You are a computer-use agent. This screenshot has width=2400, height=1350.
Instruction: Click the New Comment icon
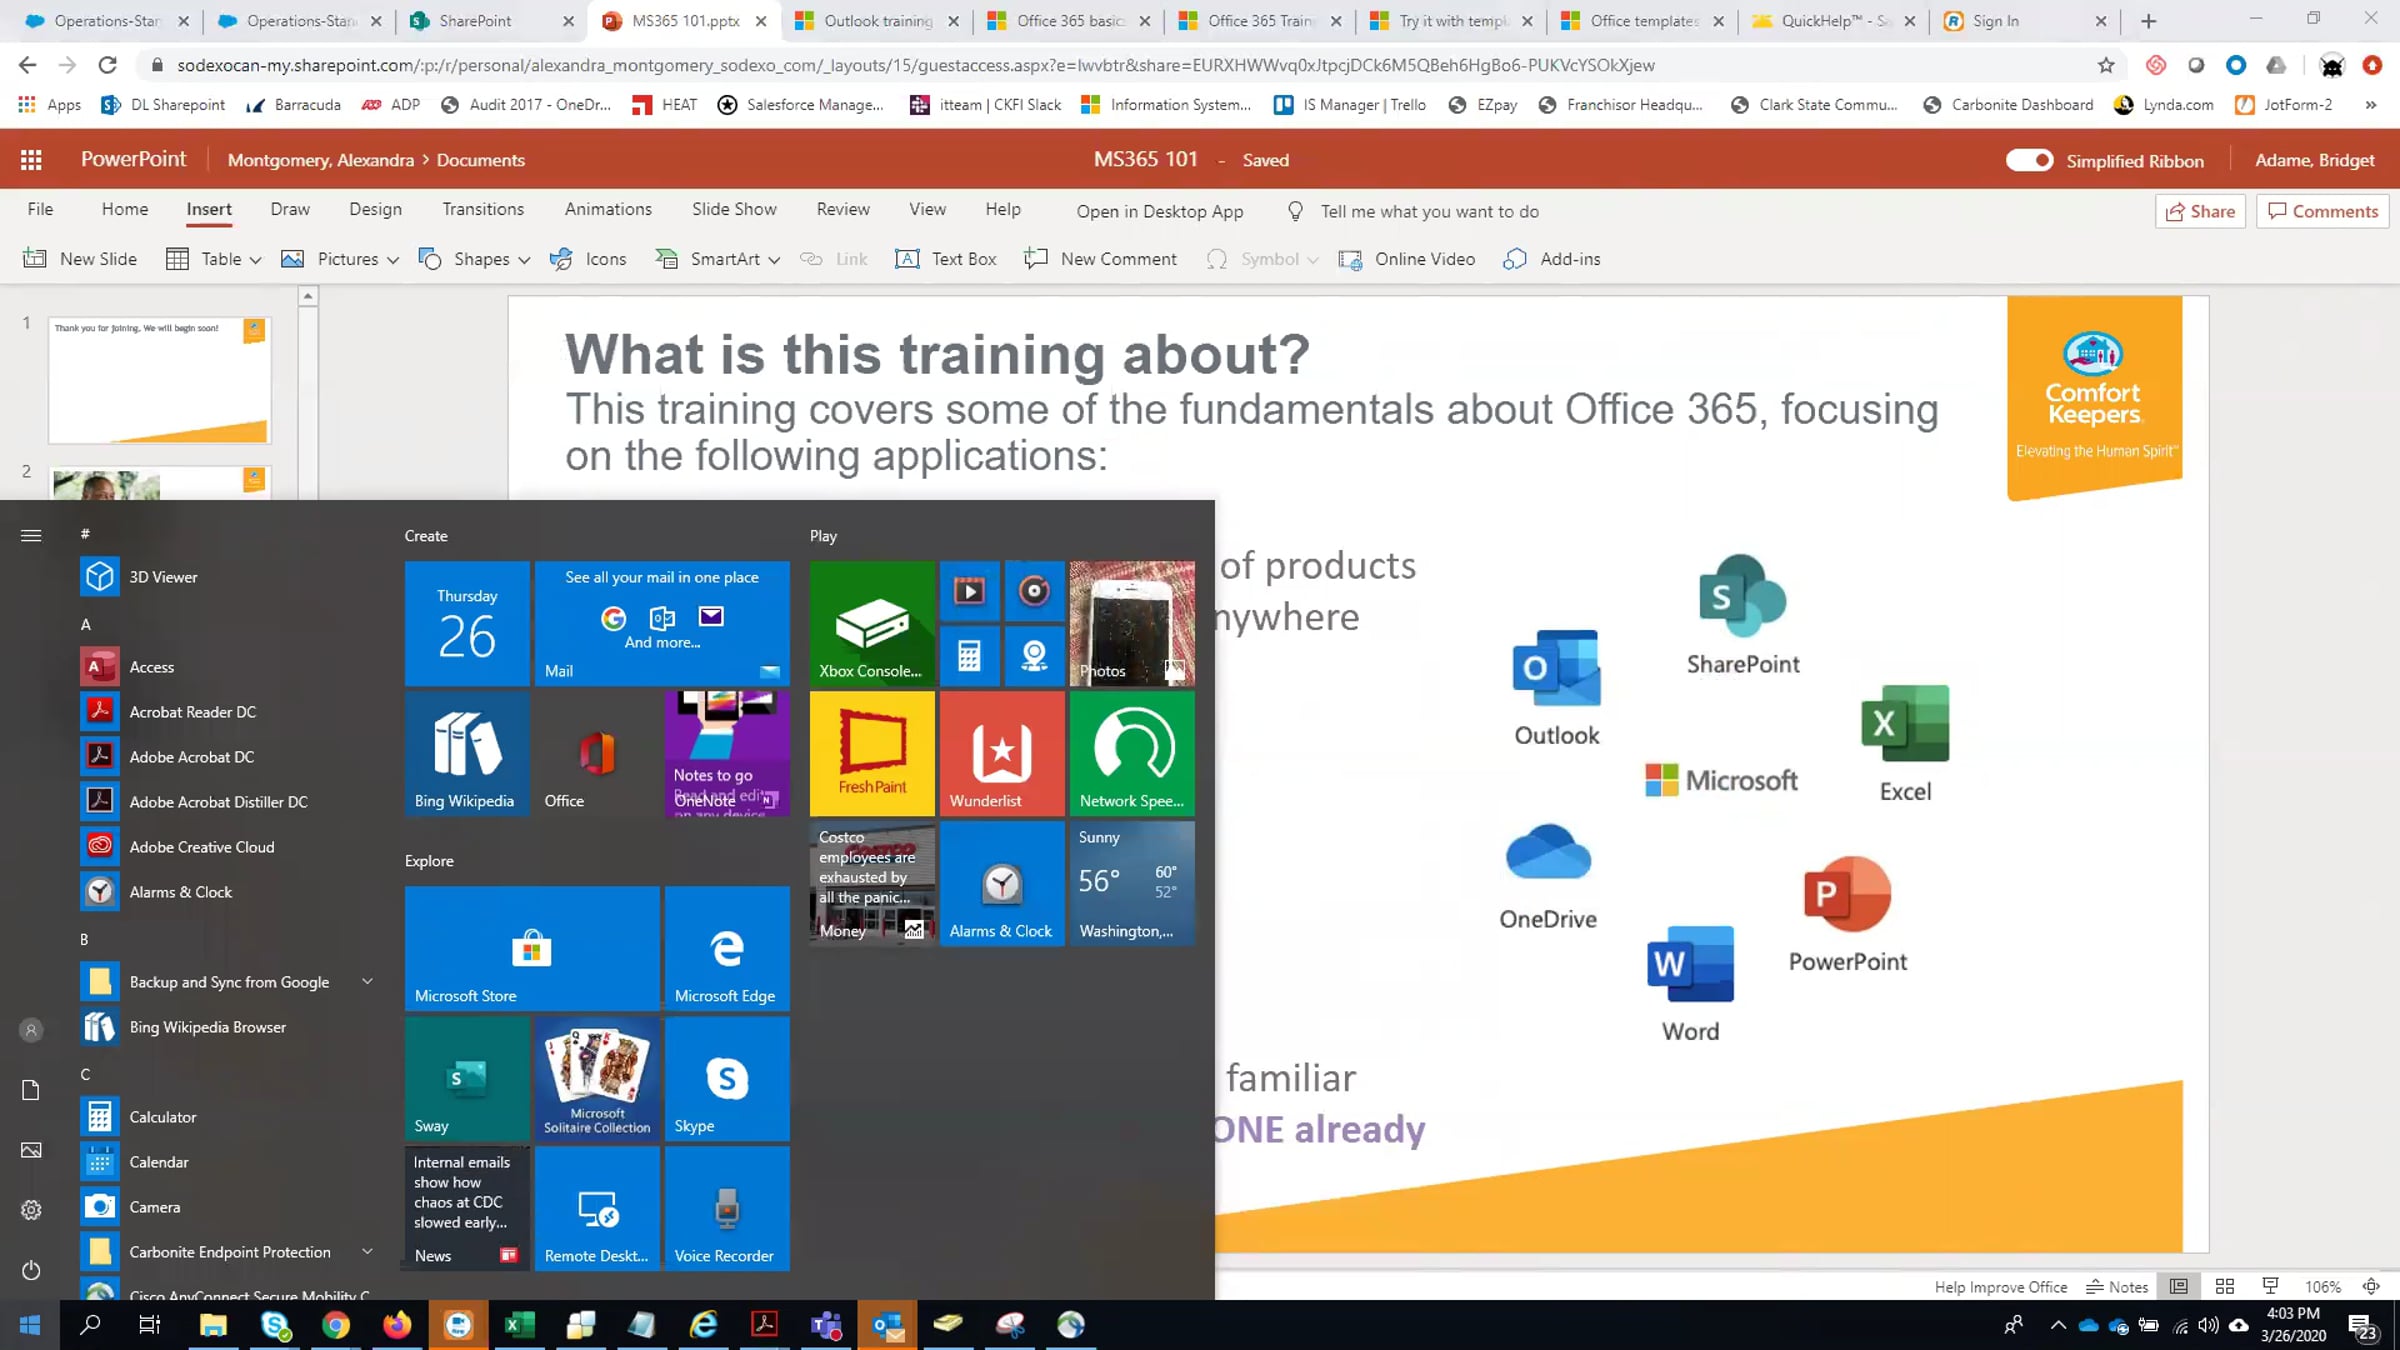1036,259
